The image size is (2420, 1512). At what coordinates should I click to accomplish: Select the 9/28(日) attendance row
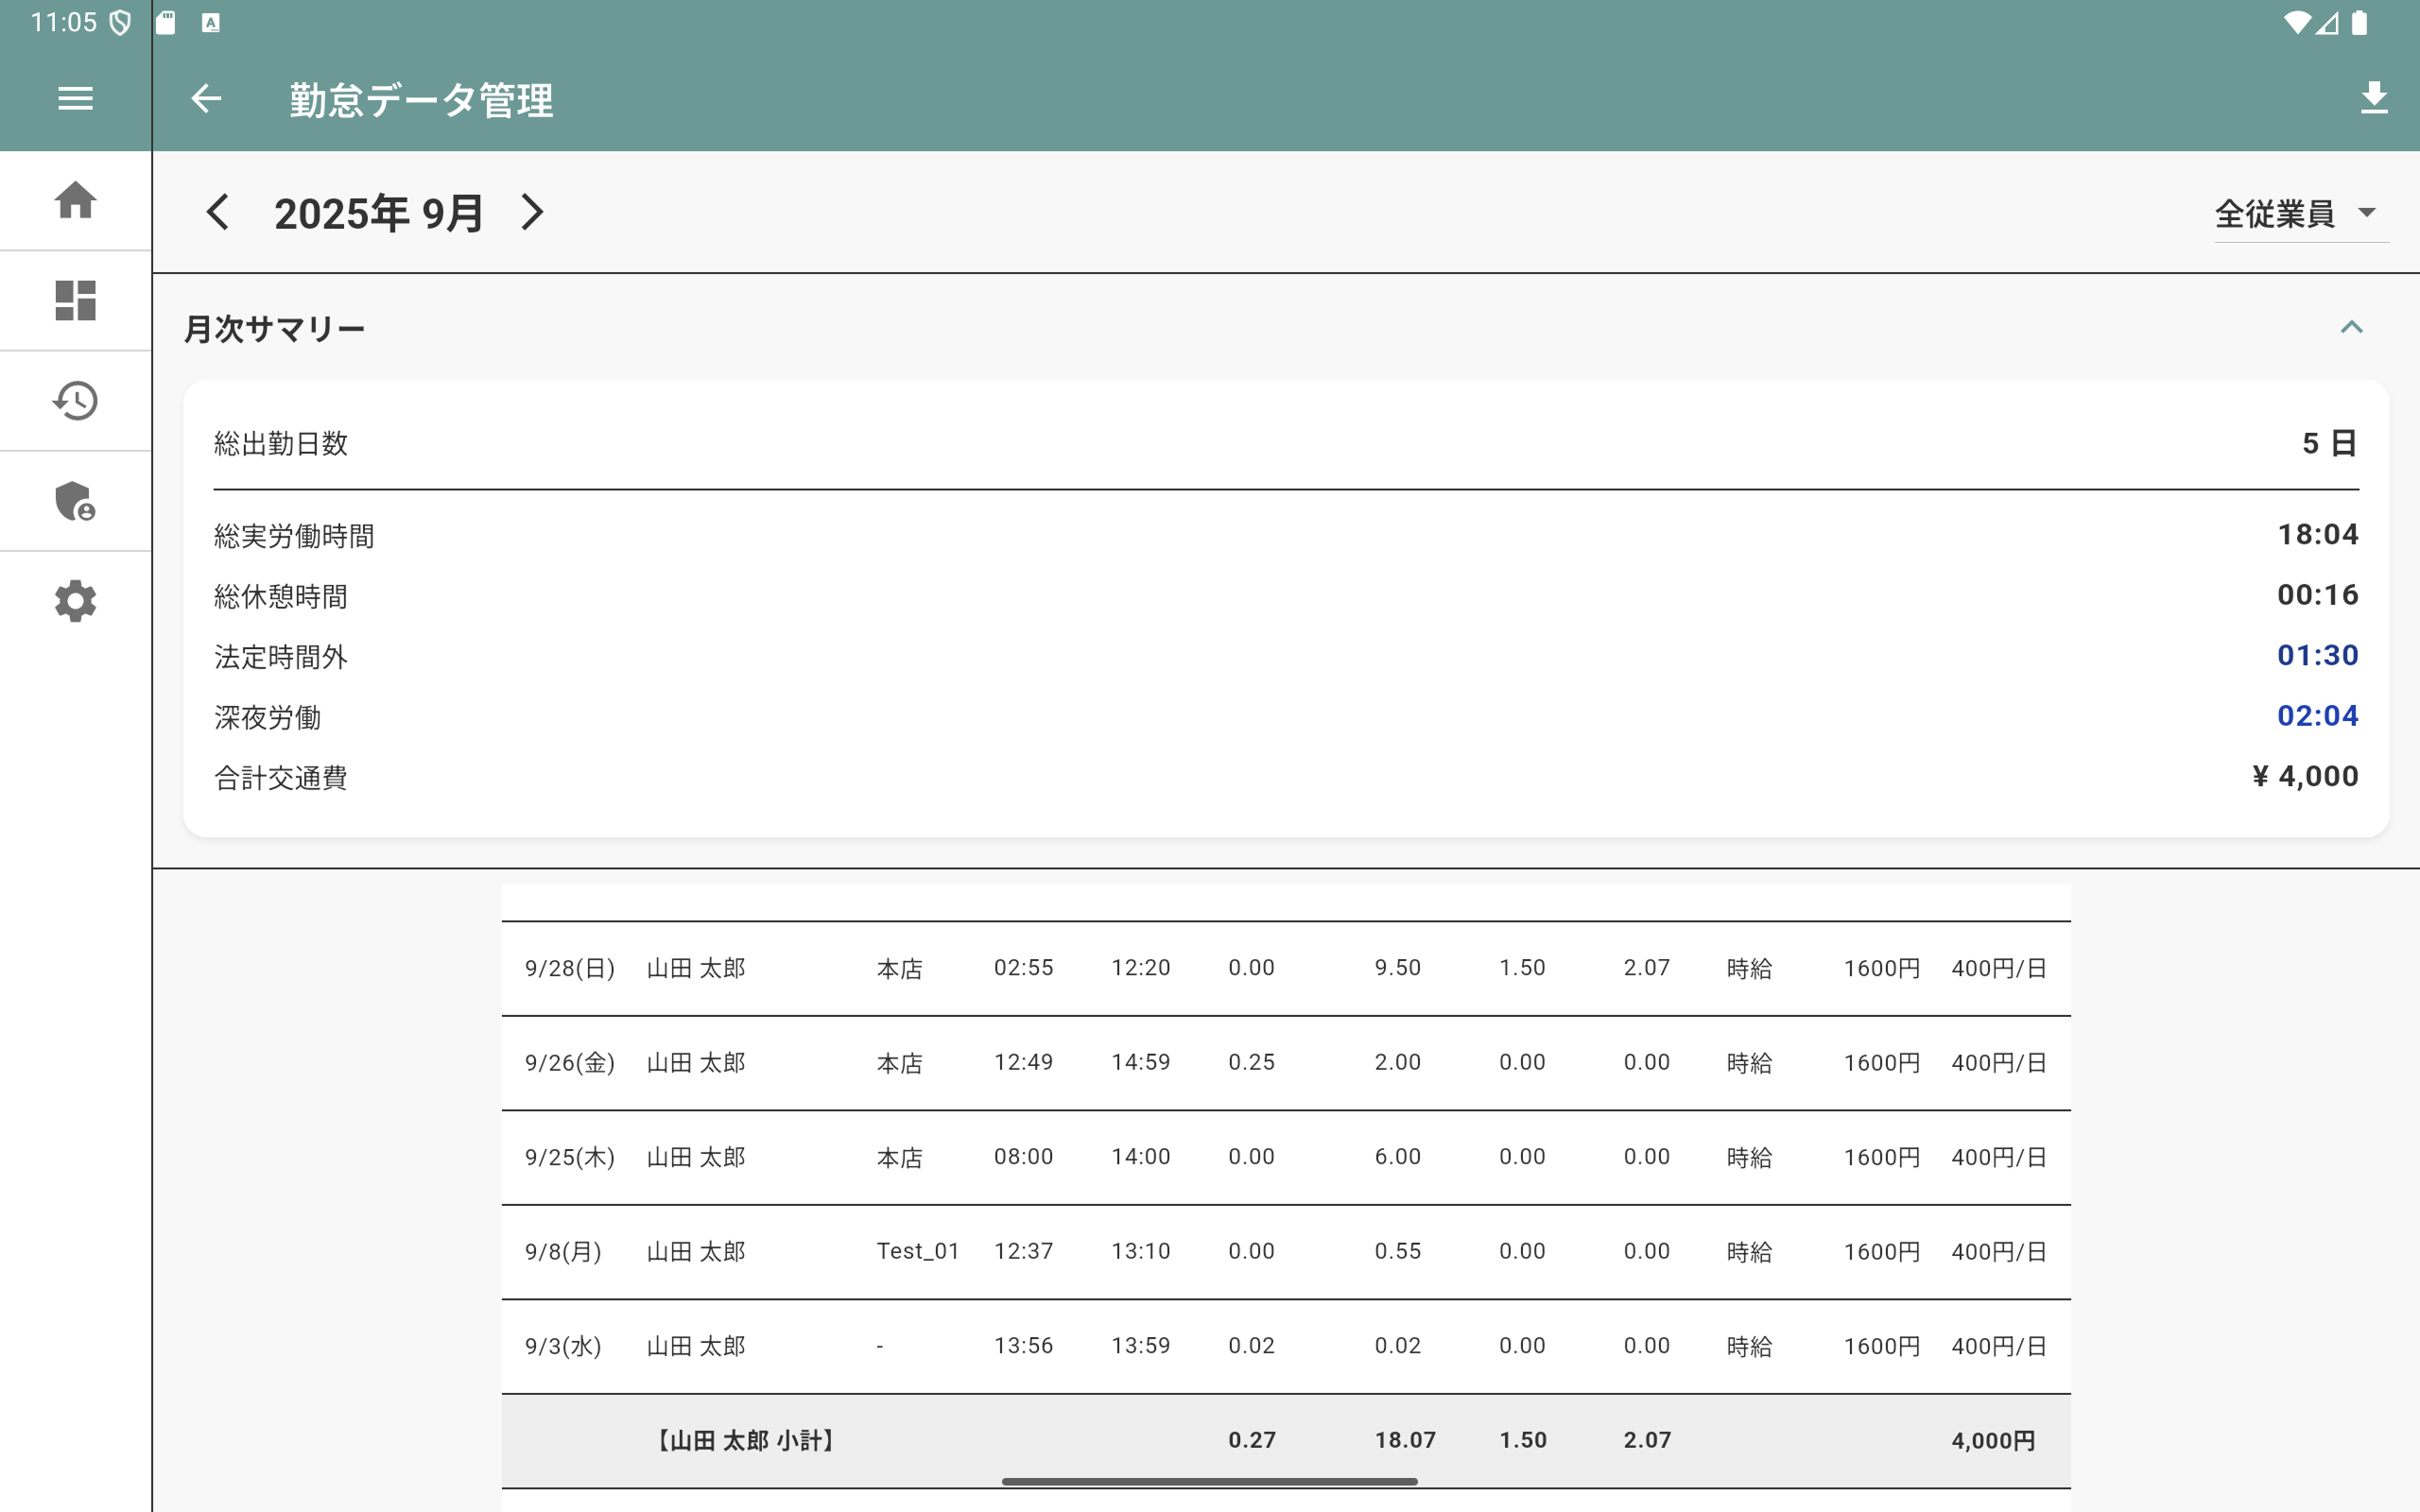[1200, 966]
